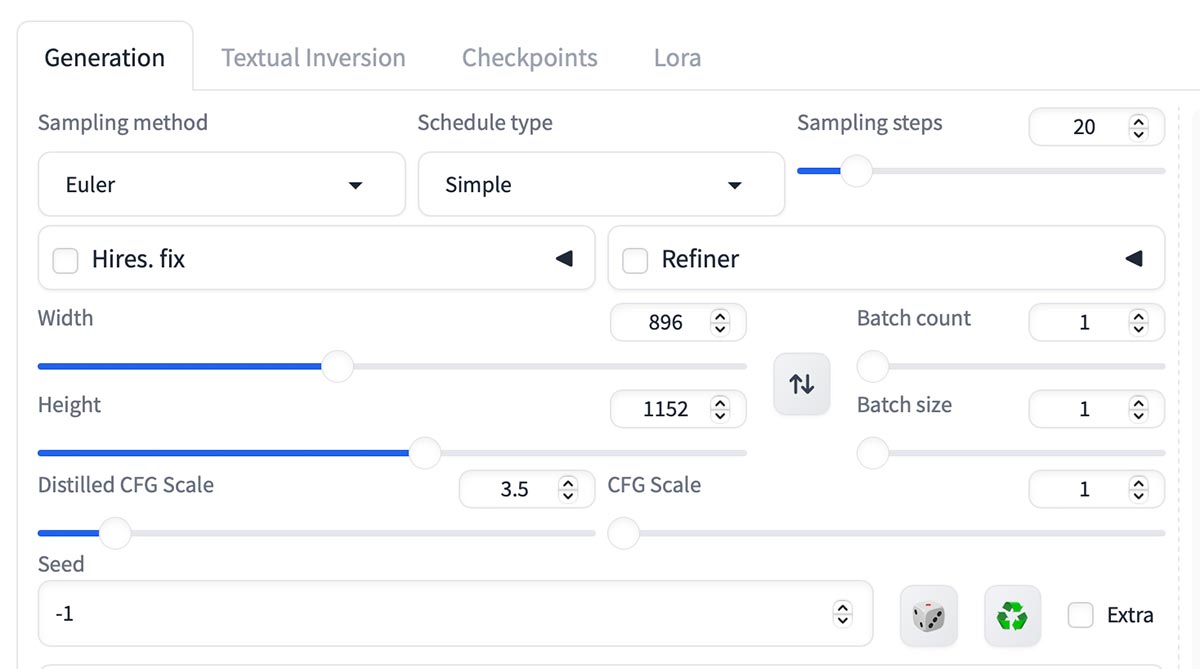Click the Distilled CFG Scale slider handle
1200x669 pixels.
115,533
